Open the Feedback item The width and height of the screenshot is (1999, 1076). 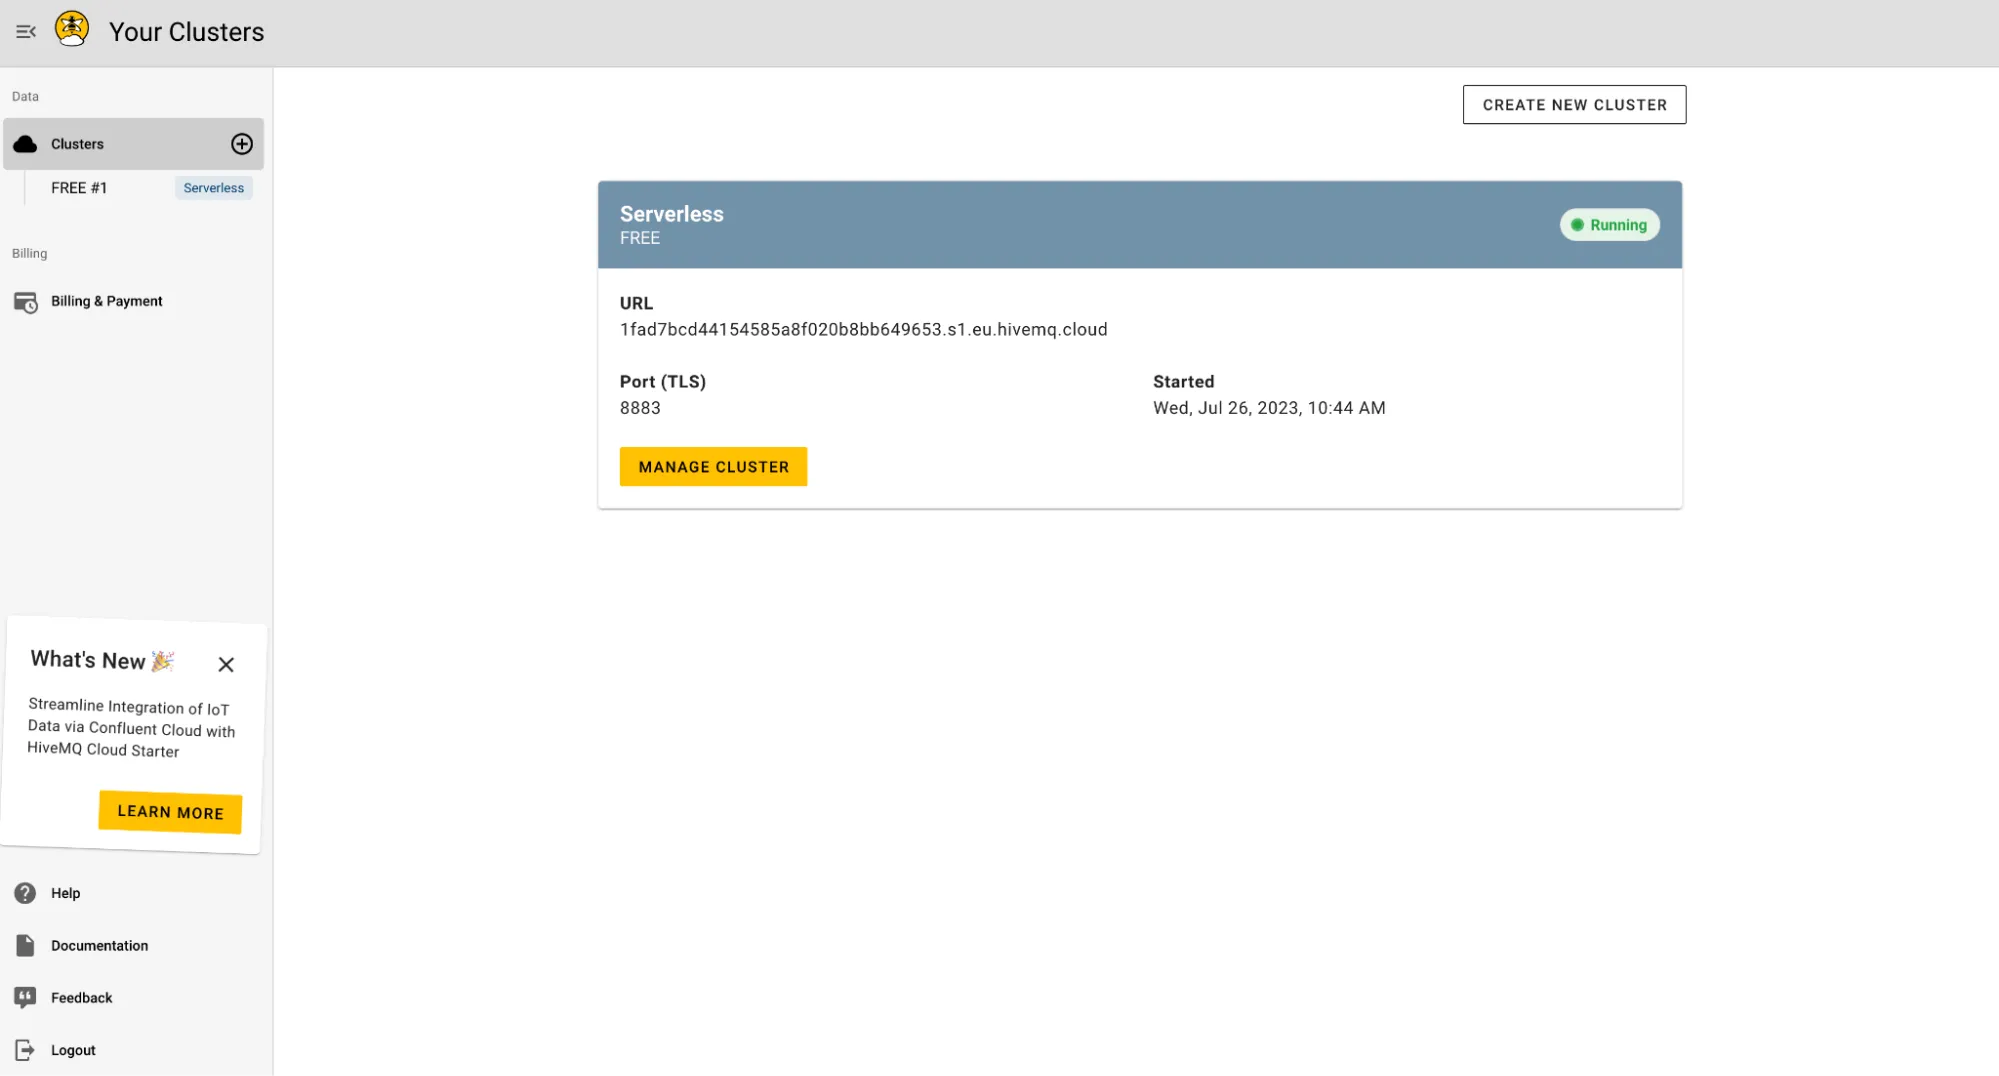(81, 998)
